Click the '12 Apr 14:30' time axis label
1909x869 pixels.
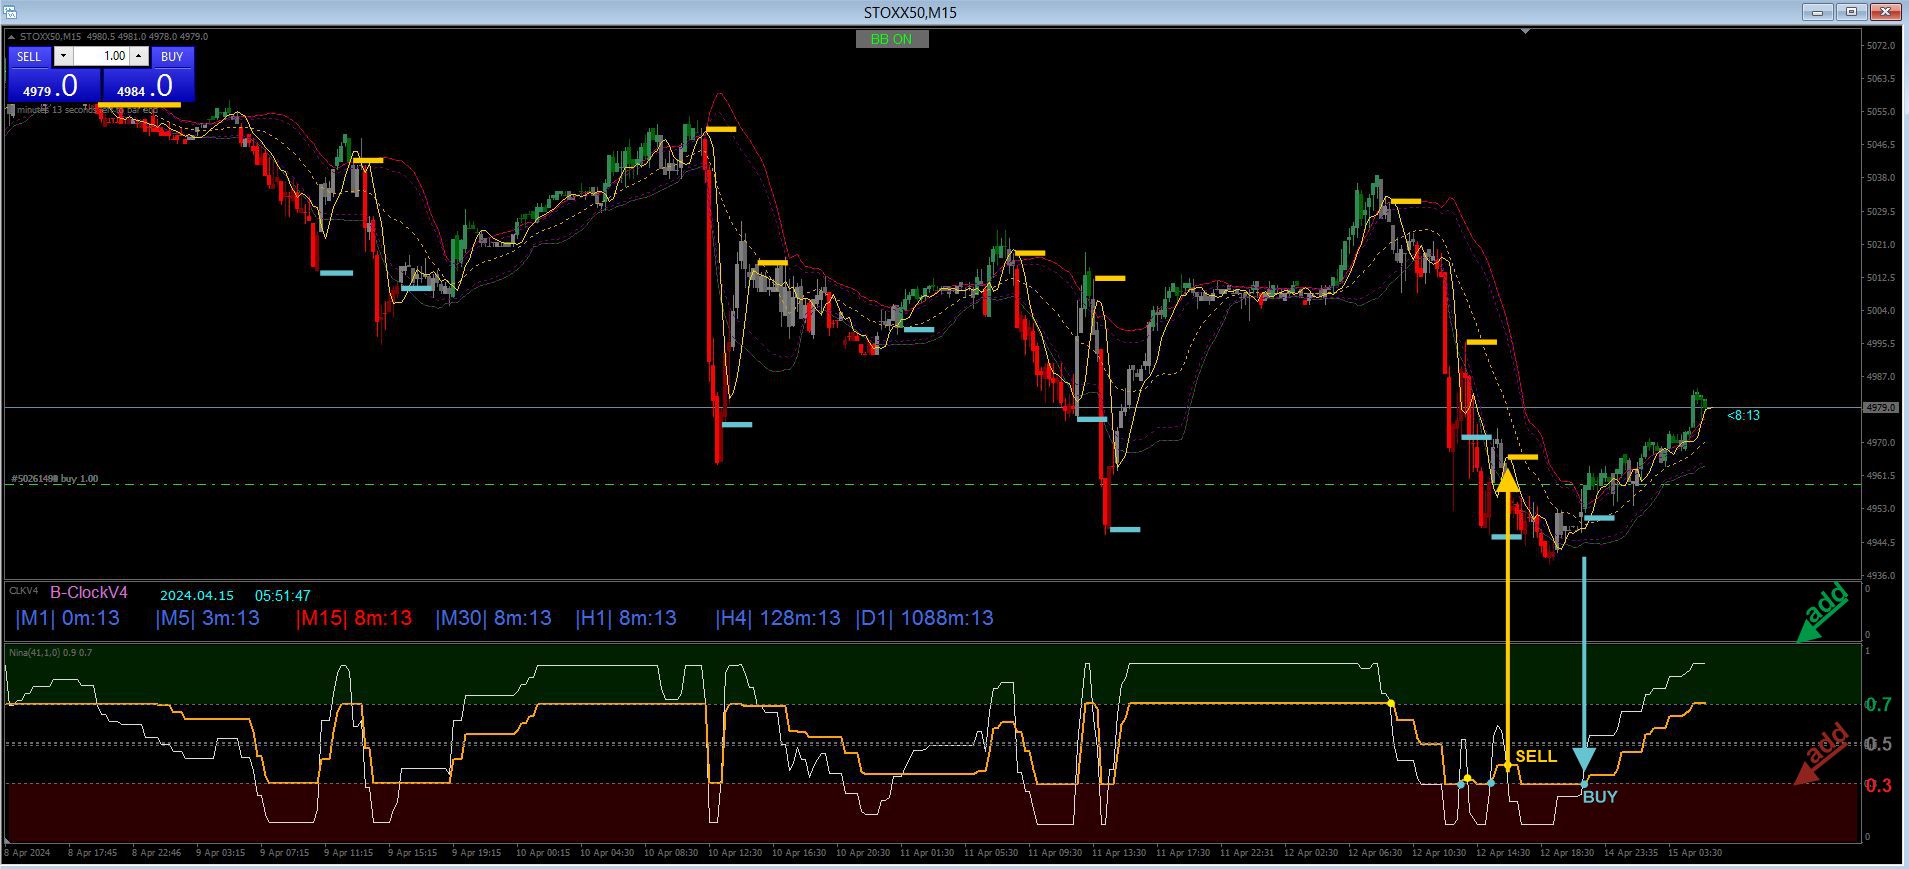pyautogui.click(x=1503, y=853)
